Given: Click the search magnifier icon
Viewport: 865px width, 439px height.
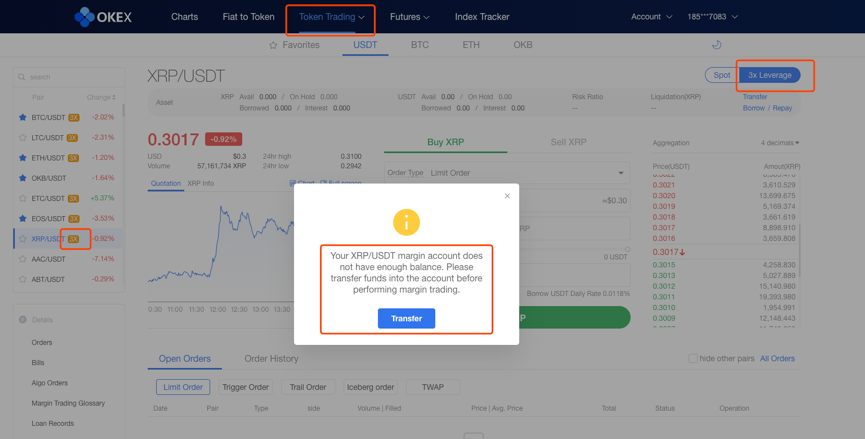Looking at the screenshot, I should (22, 77).
